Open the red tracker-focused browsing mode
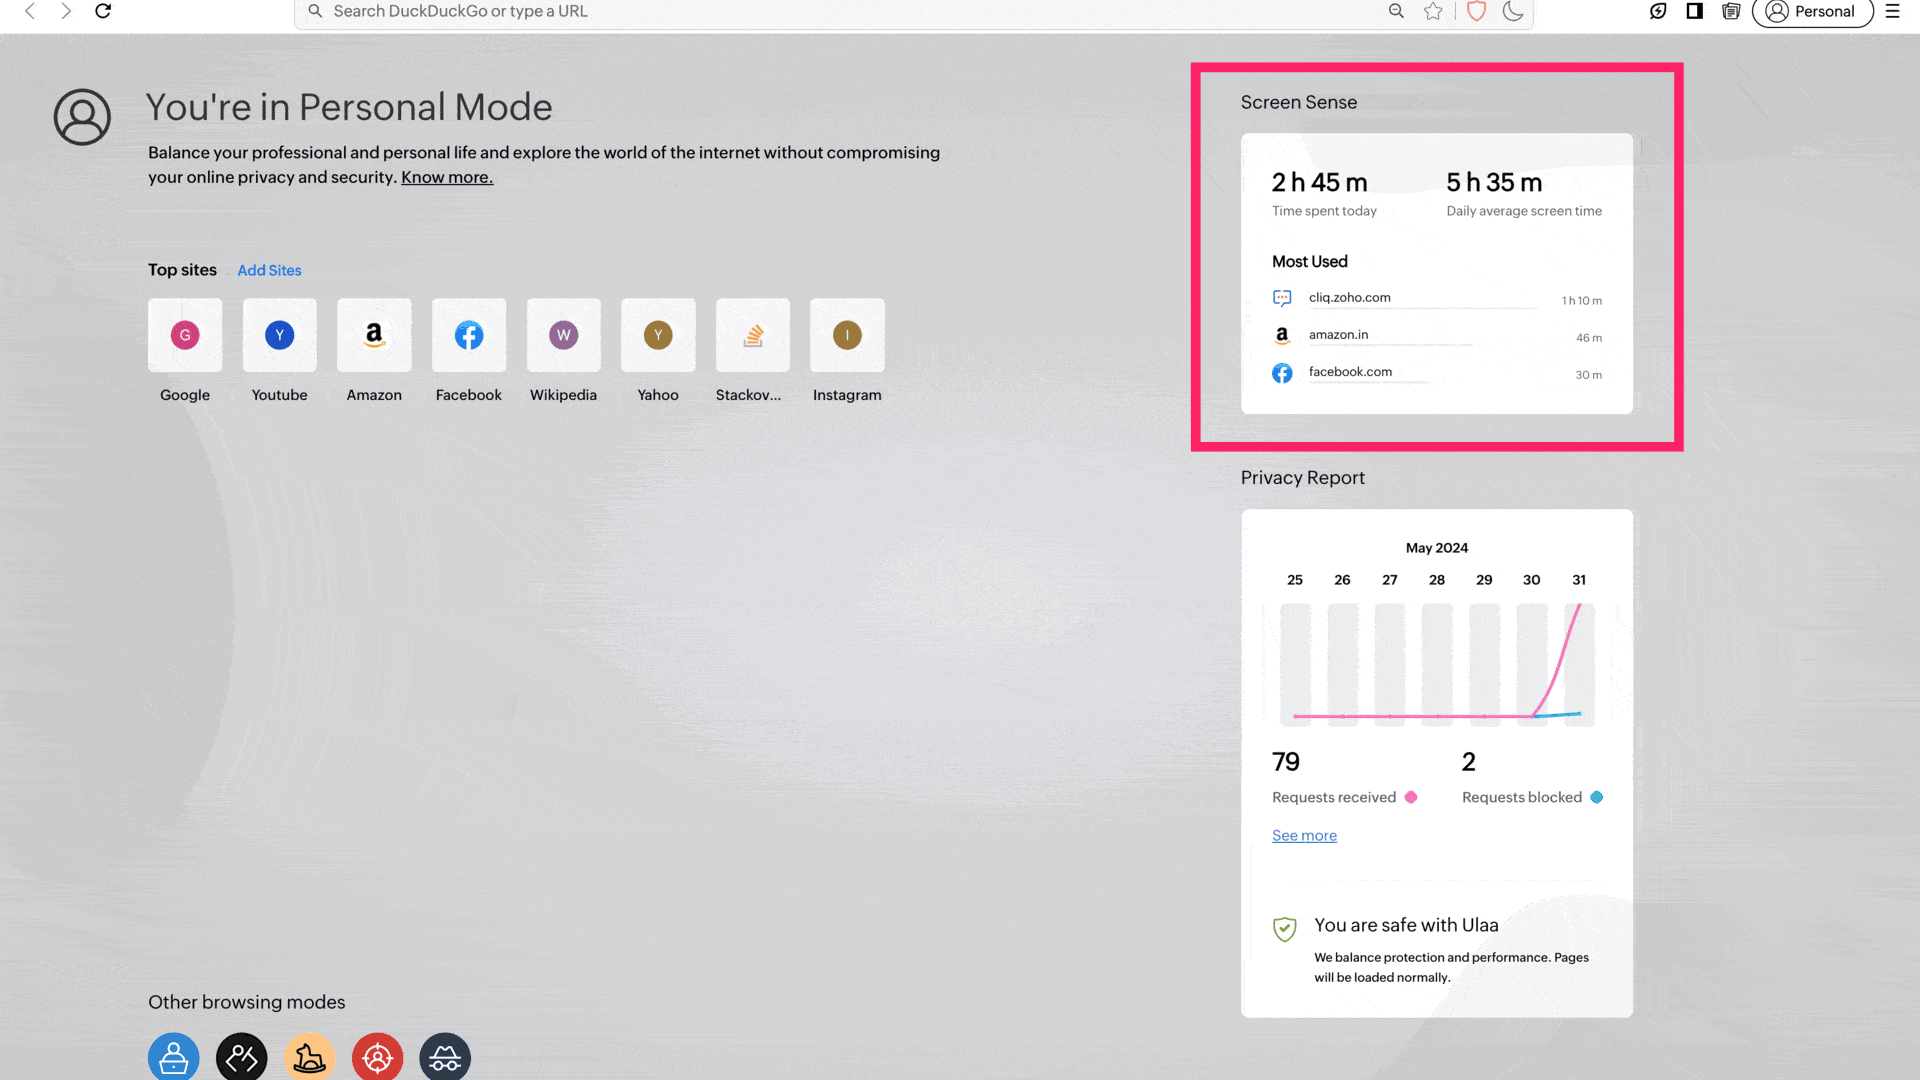The image size is (1920, 1080). [377, 1056]
